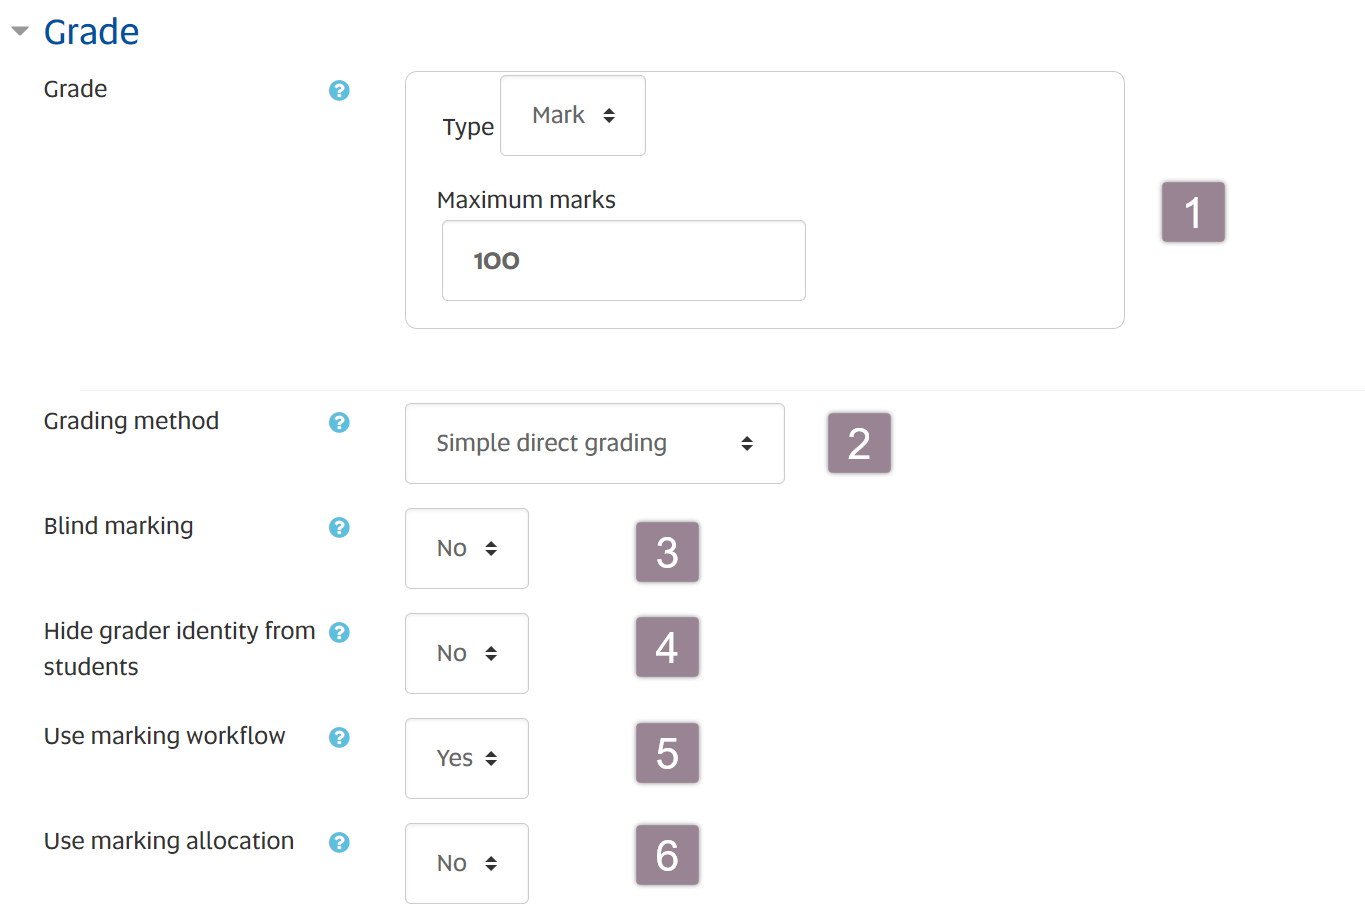This screenshot has width=1365, height=916.
Task: Open the Use marking workflow help icon
Action: [x=339, y=737]
